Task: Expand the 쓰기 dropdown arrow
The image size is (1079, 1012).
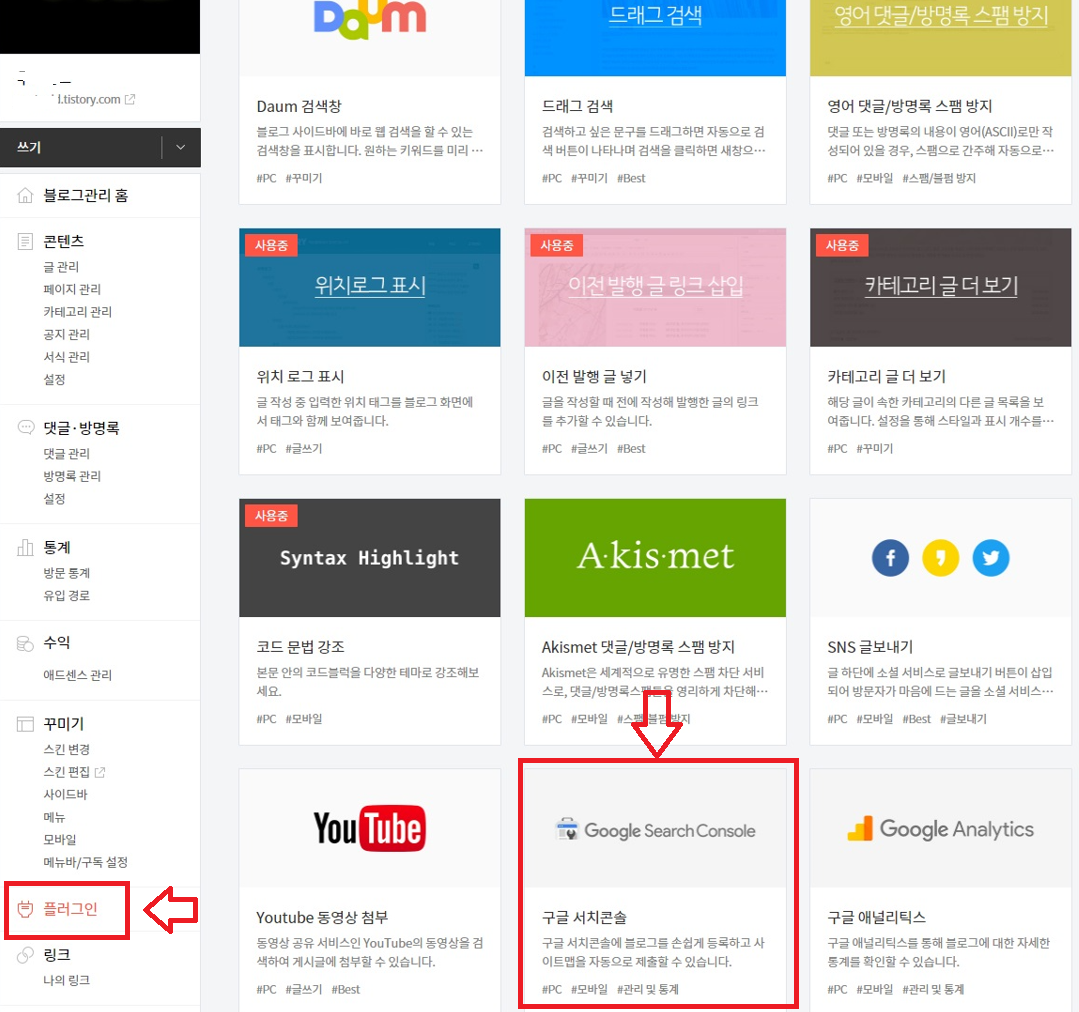Action: (x=180, y=147)
